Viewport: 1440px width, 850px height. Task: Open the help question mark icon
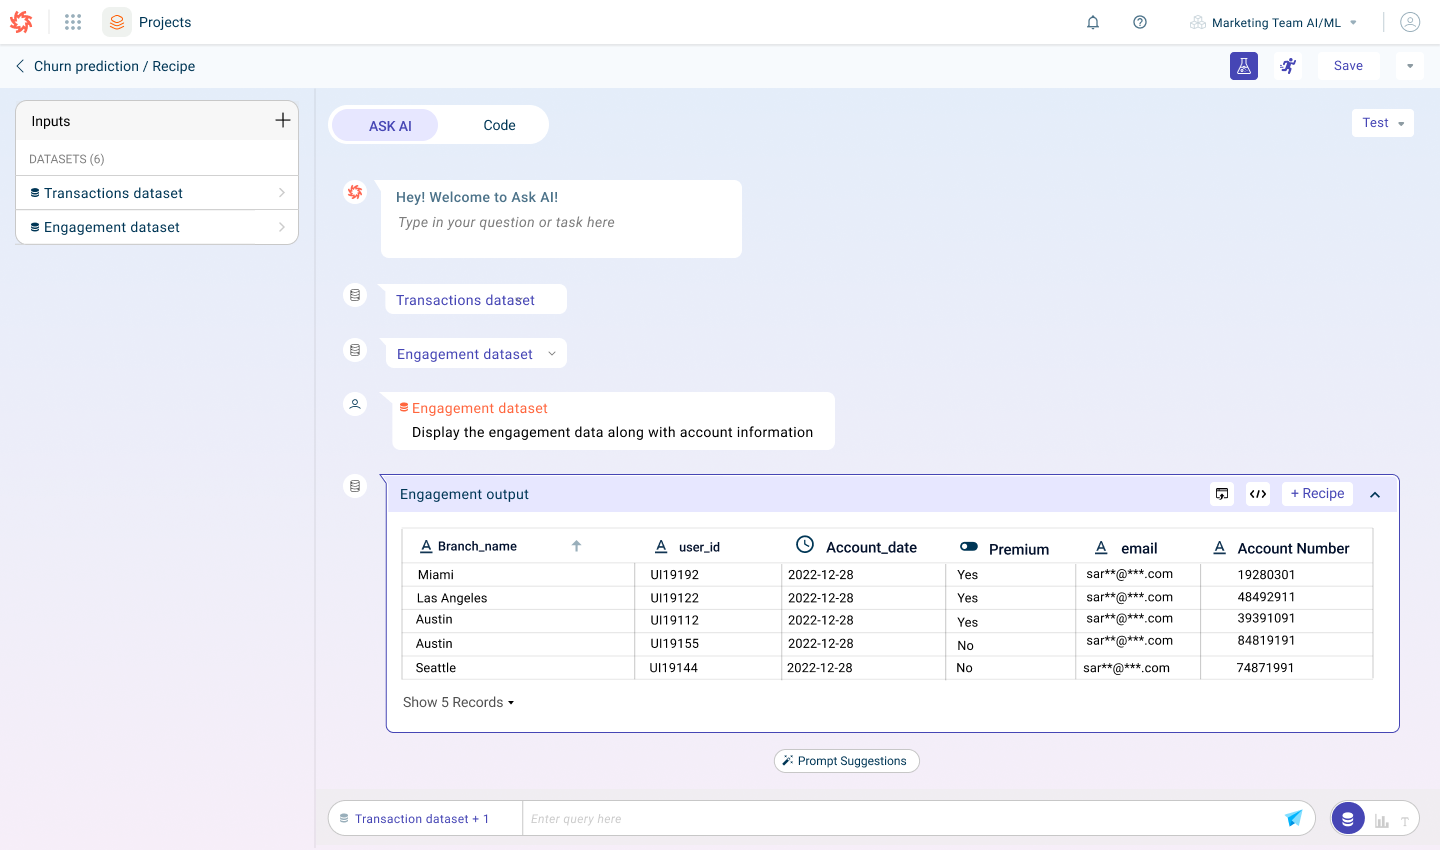pyautogui.click(x=1139, y=21)
